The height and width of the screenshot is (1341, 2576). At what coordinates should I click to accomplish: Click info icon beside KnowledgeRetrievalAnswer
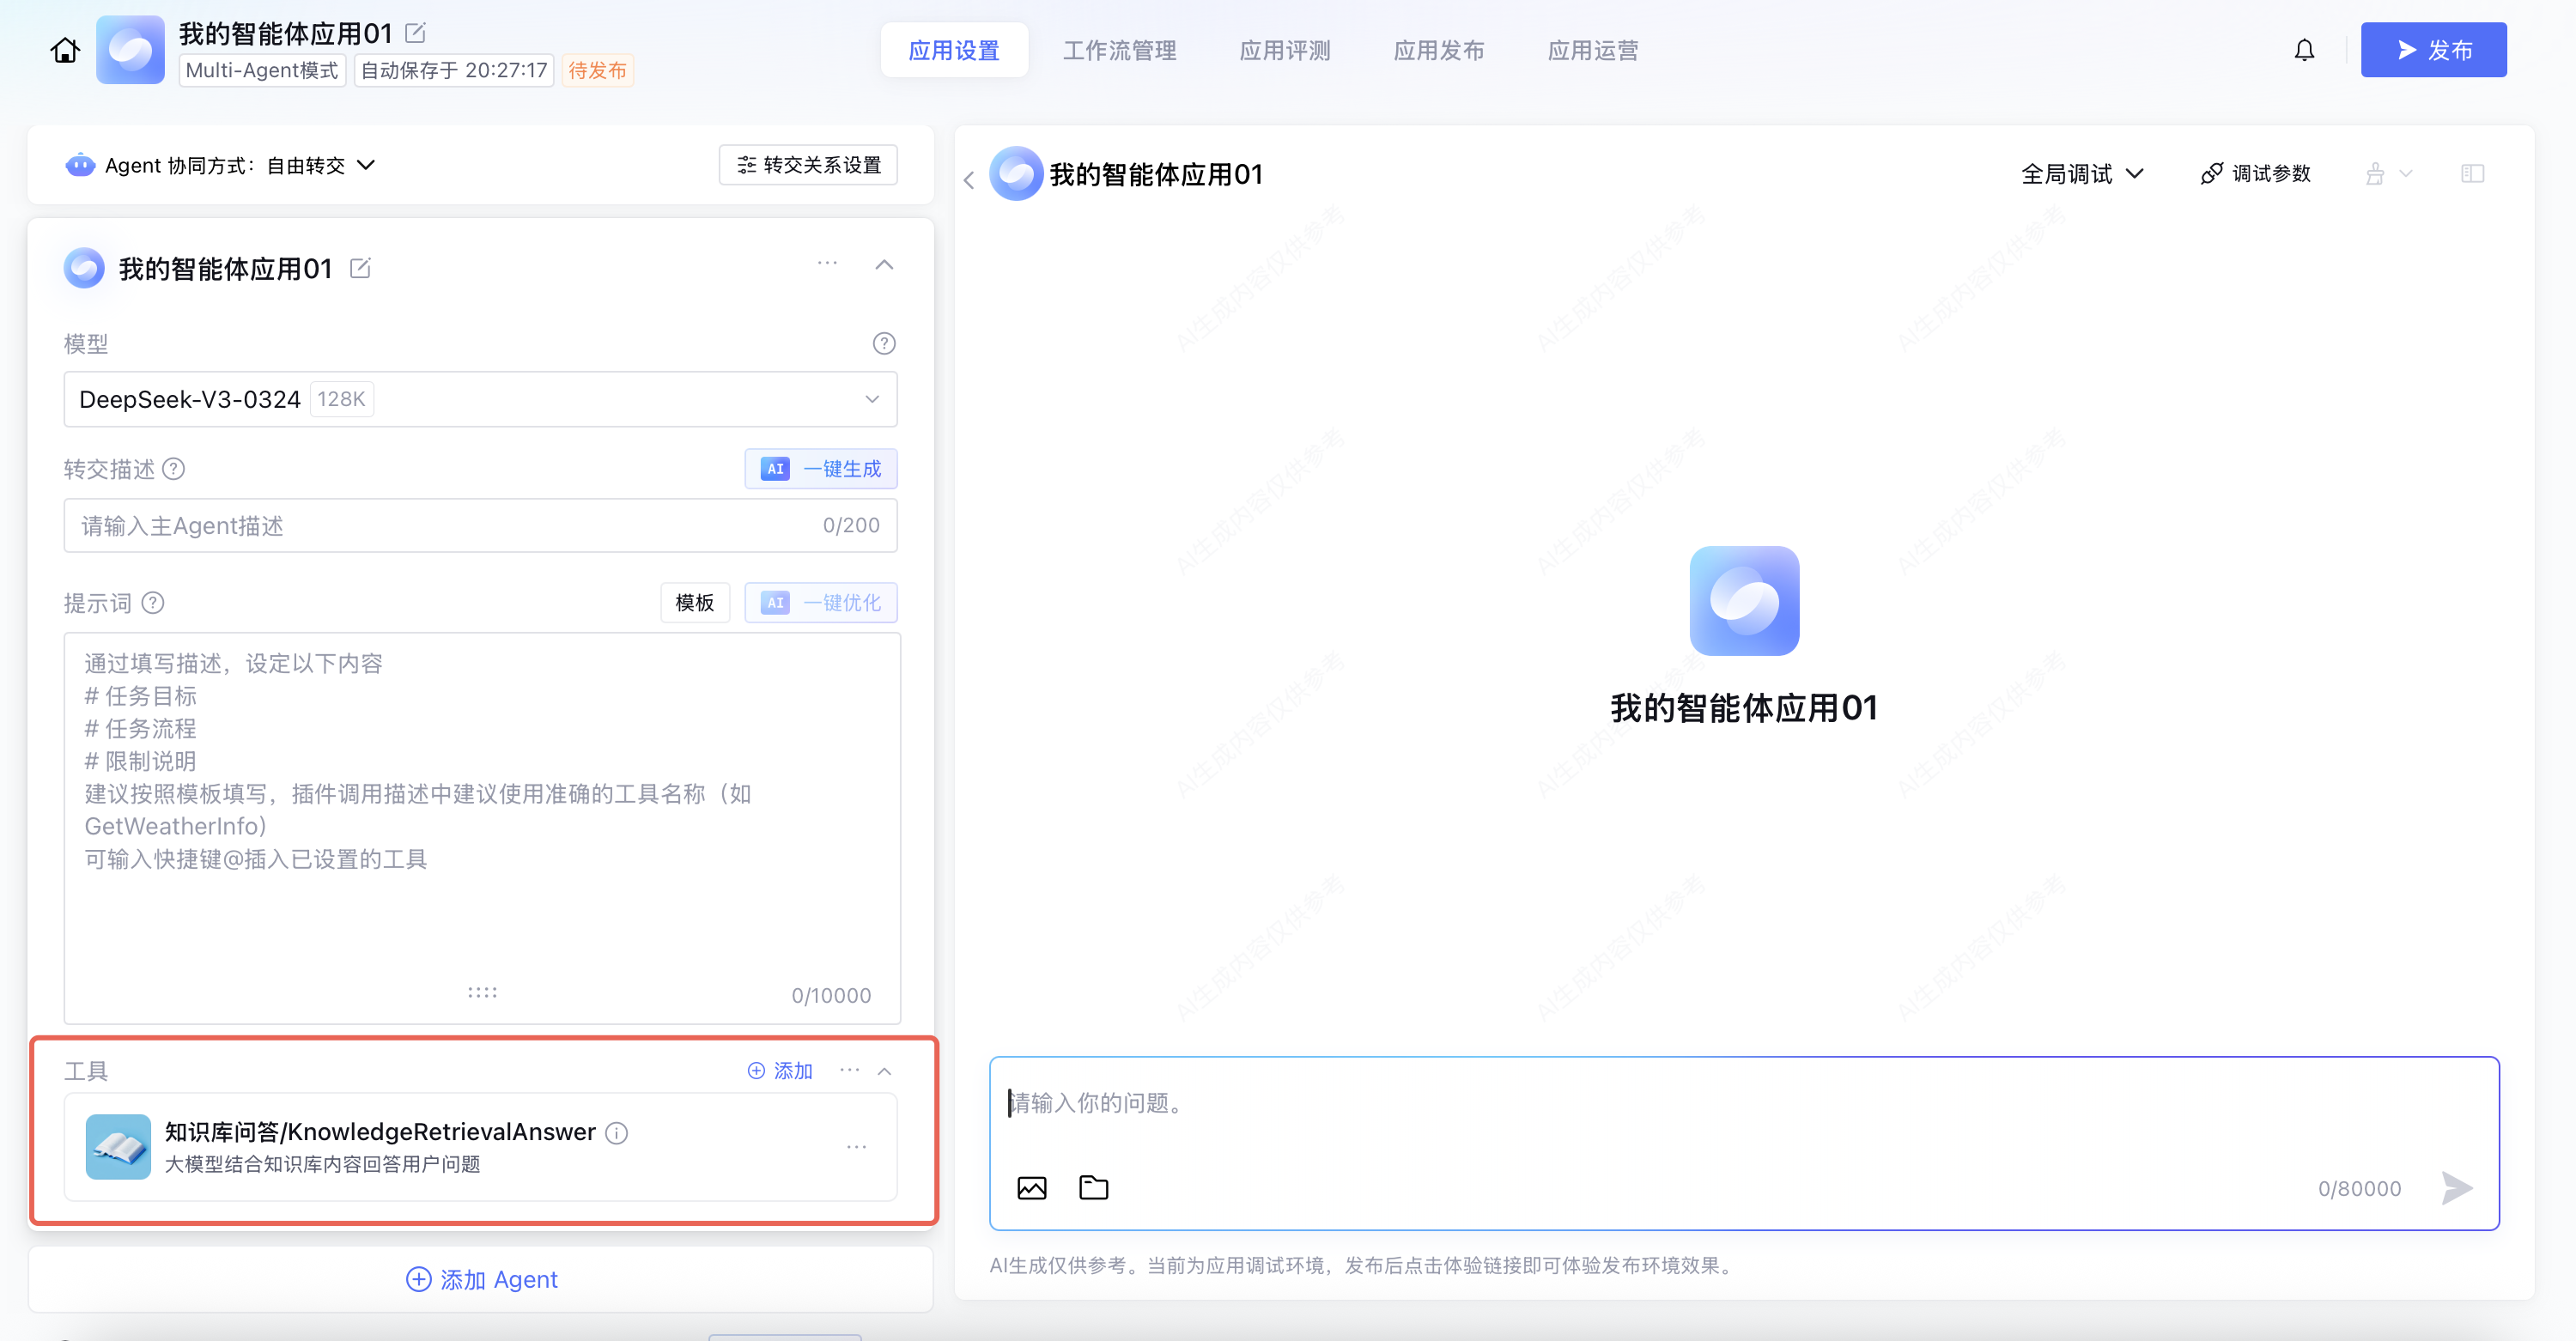tap(617, 1132)
